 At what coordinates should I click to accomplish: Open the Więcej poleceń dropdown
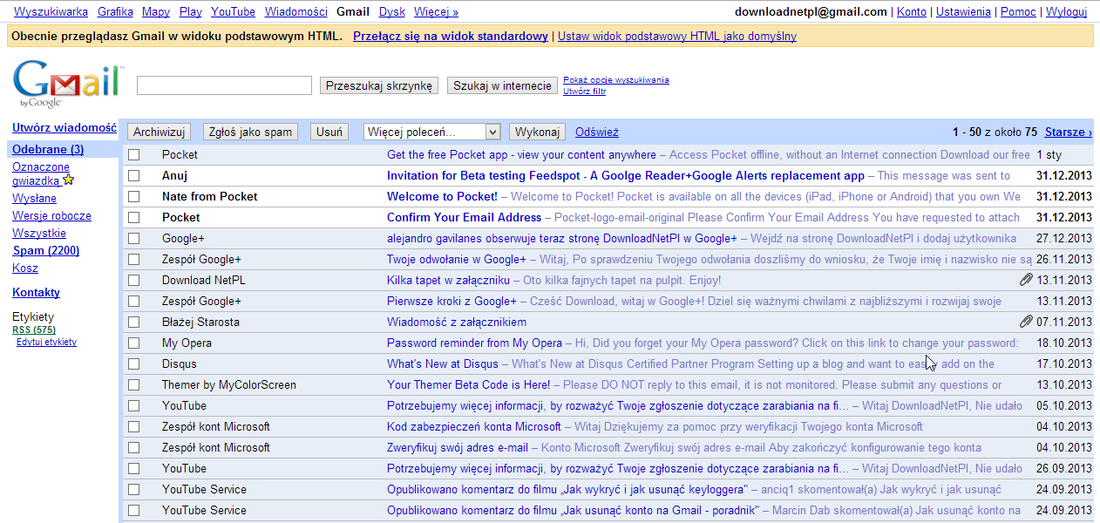[431, 132]
